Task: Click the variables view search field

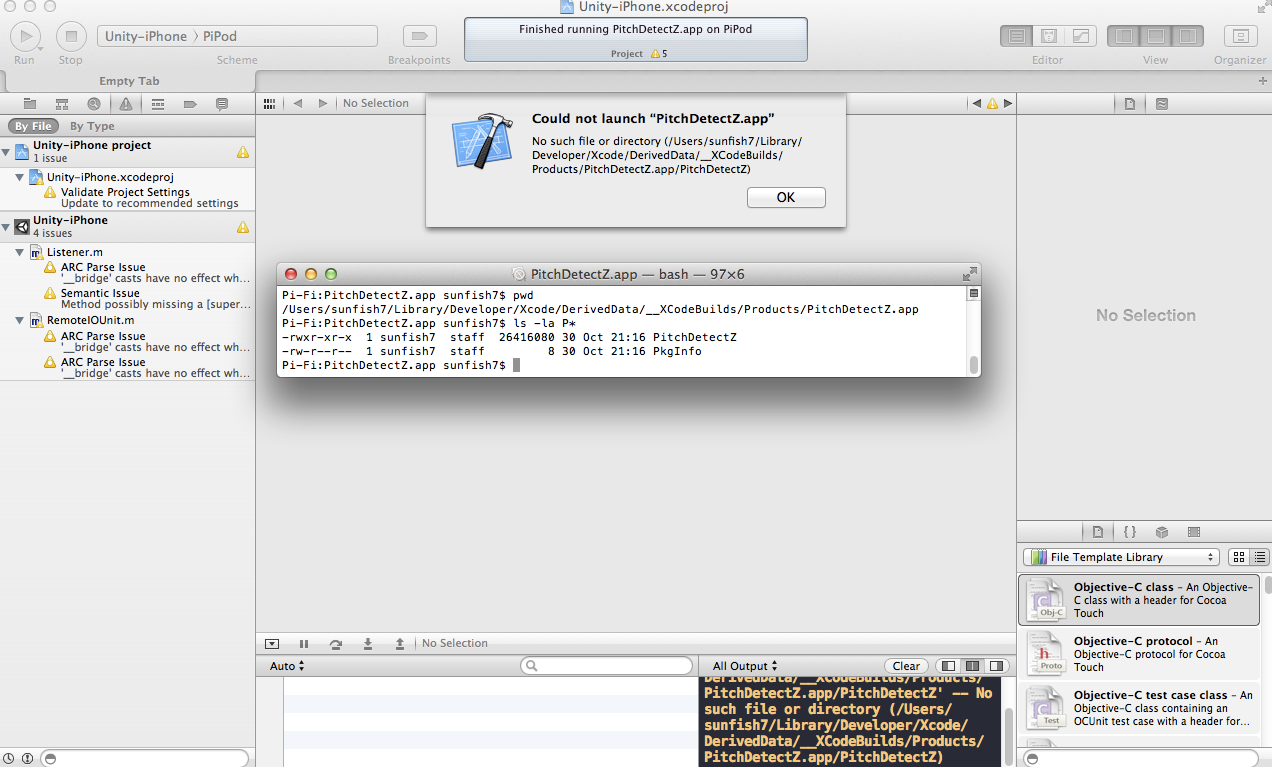Action: tap(607, 666)
